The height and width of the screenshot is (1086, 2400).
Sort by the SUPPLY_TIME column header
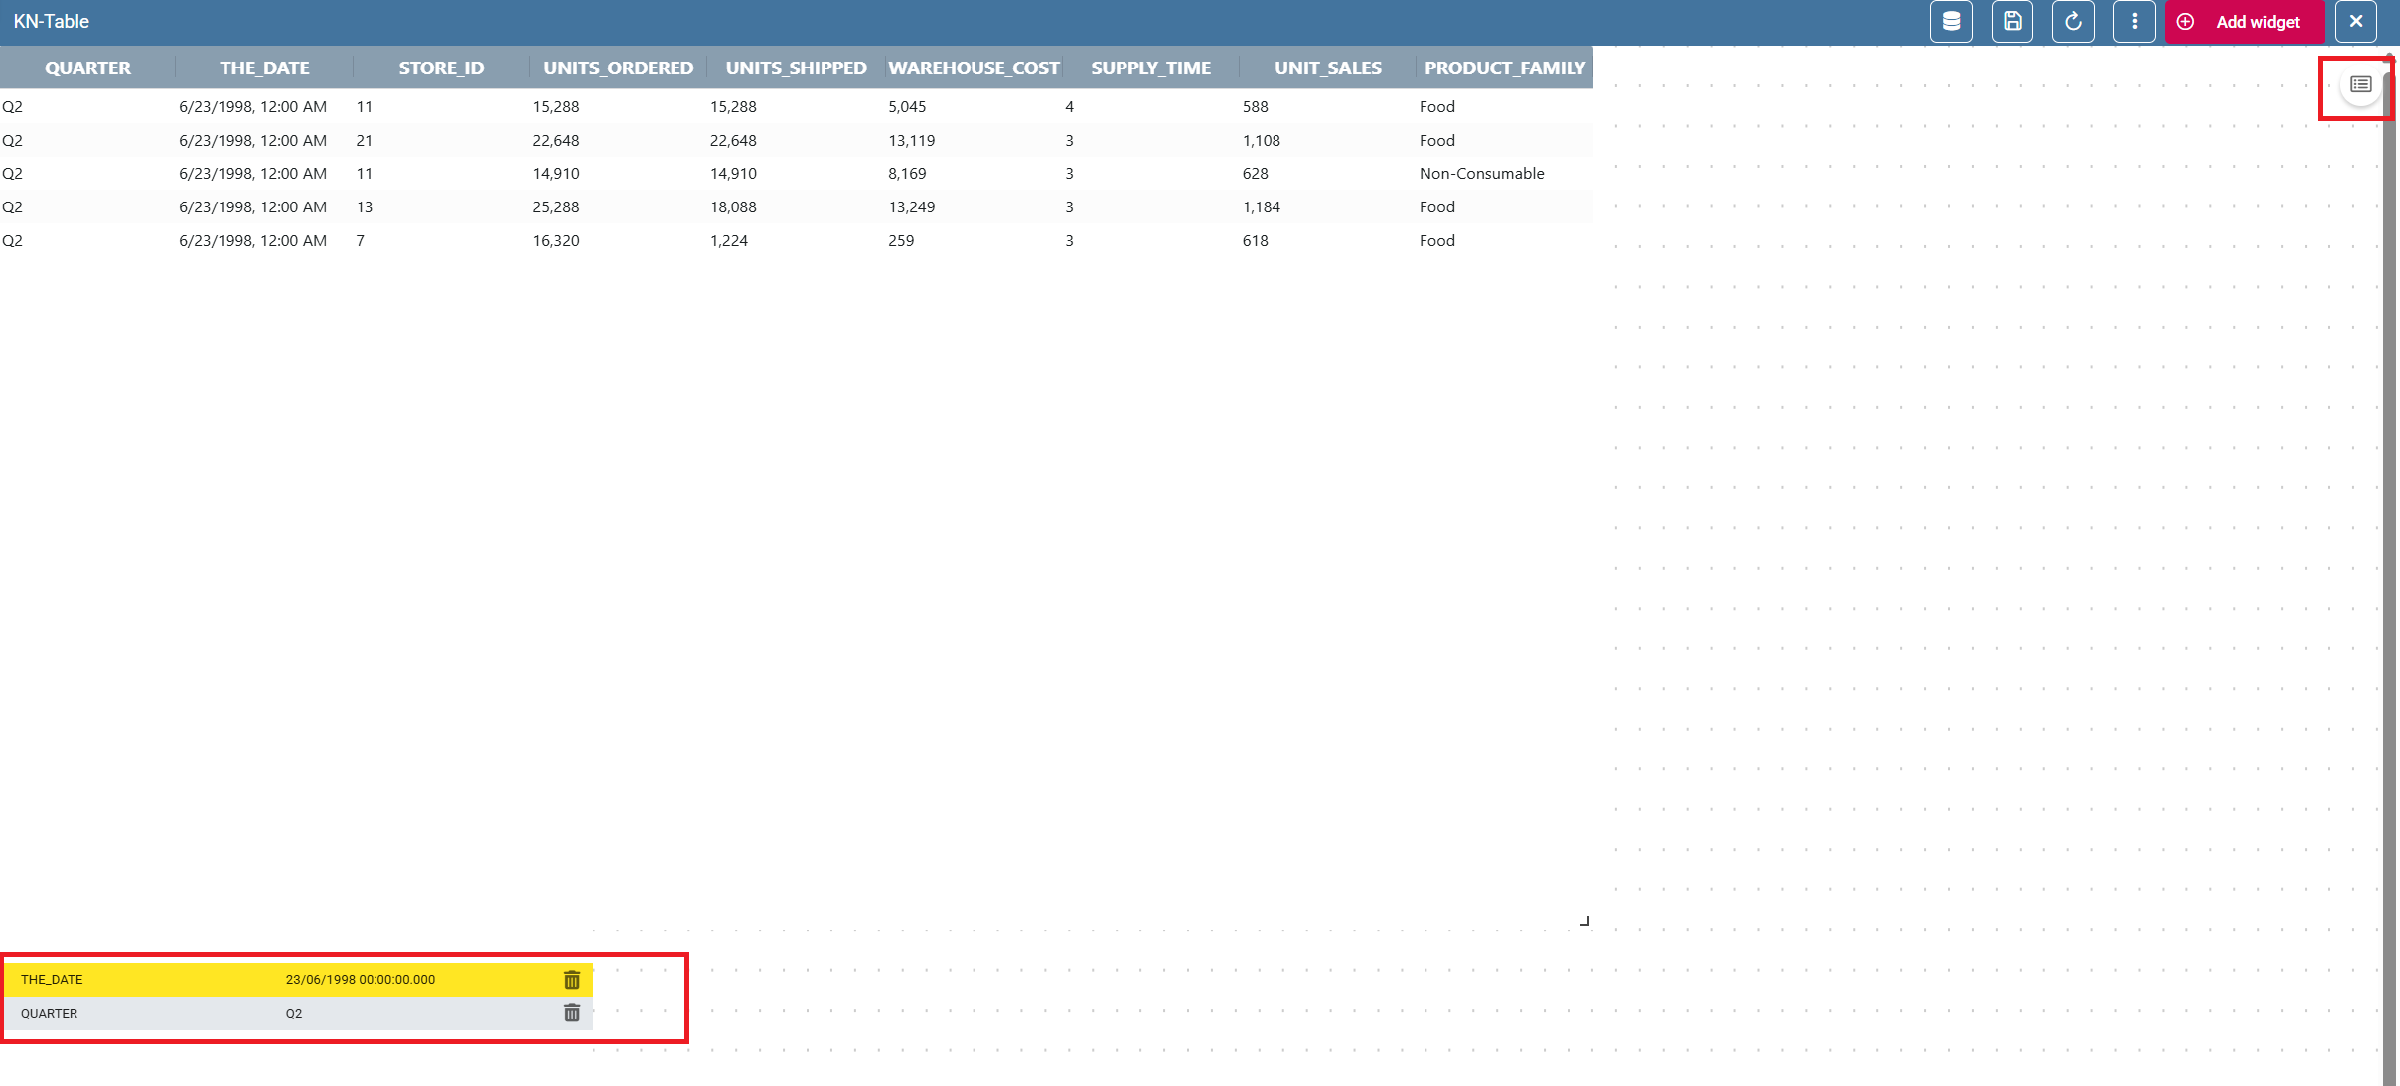[x=1151, y=68]
